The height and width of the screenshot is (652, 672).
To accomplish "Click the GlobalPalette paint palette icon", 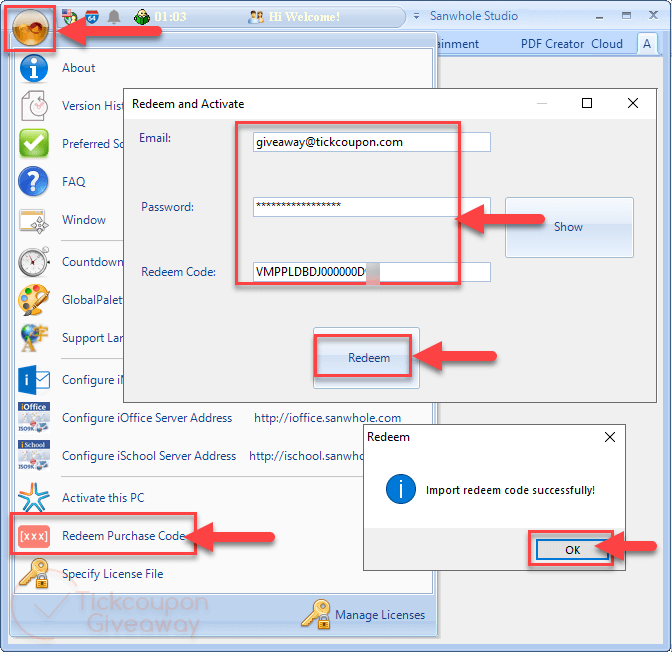I will 34,300.
